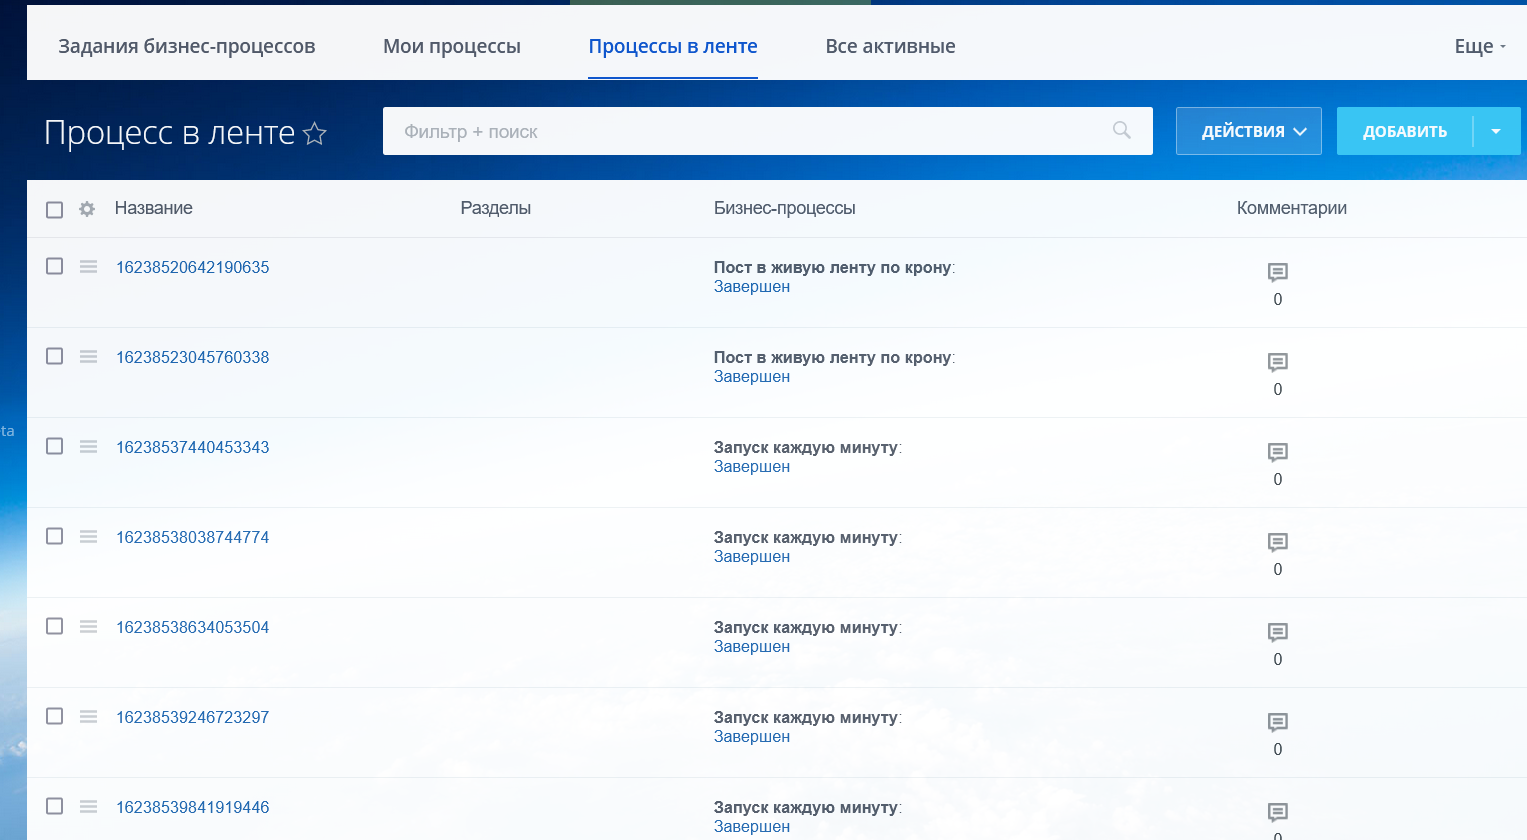Click Завершен status for 16238520642190635

(752, 287)
